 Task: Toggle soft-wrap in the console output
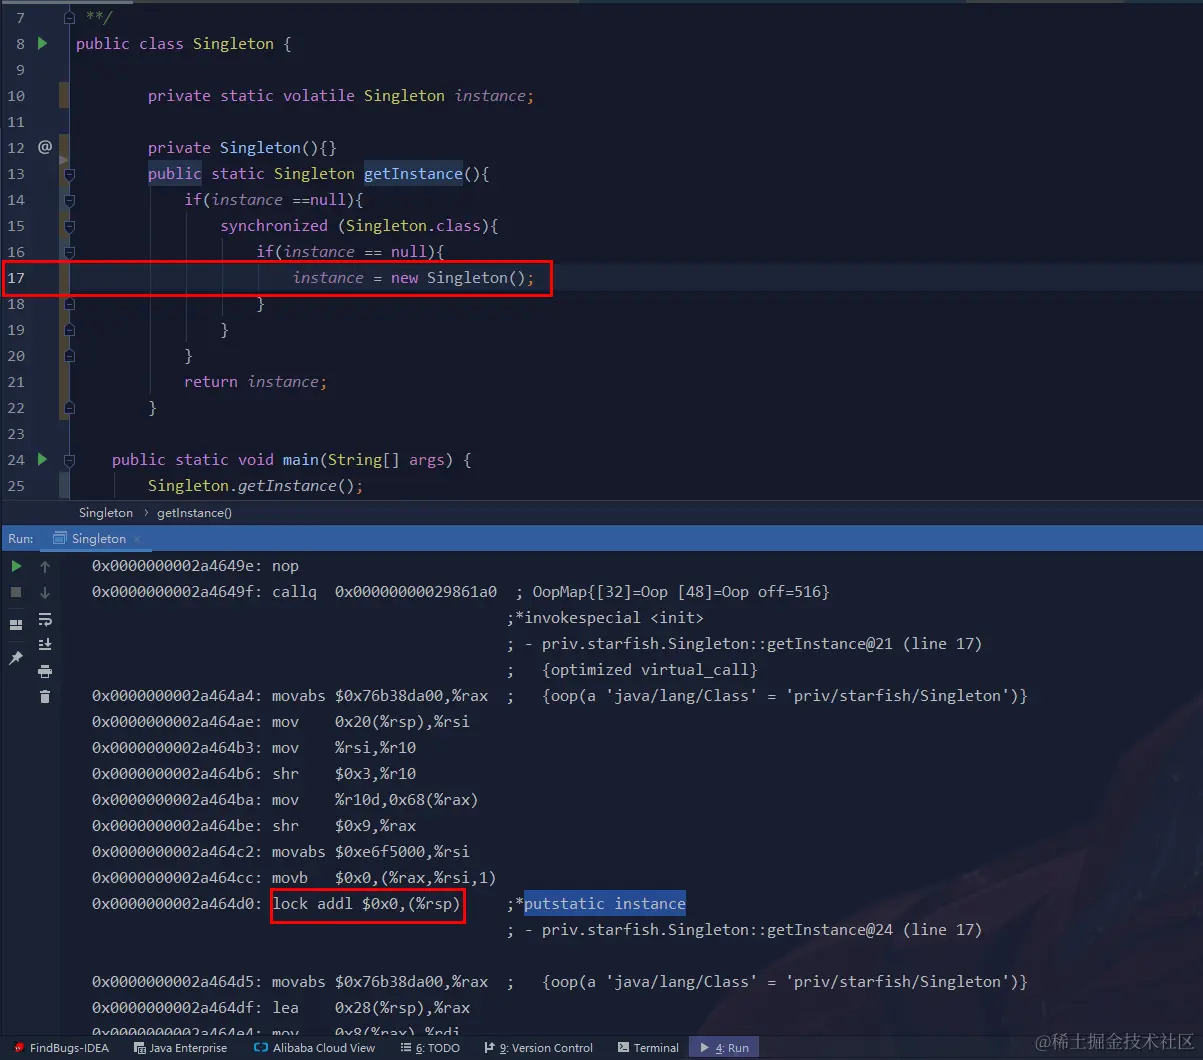tap(45, 619)
